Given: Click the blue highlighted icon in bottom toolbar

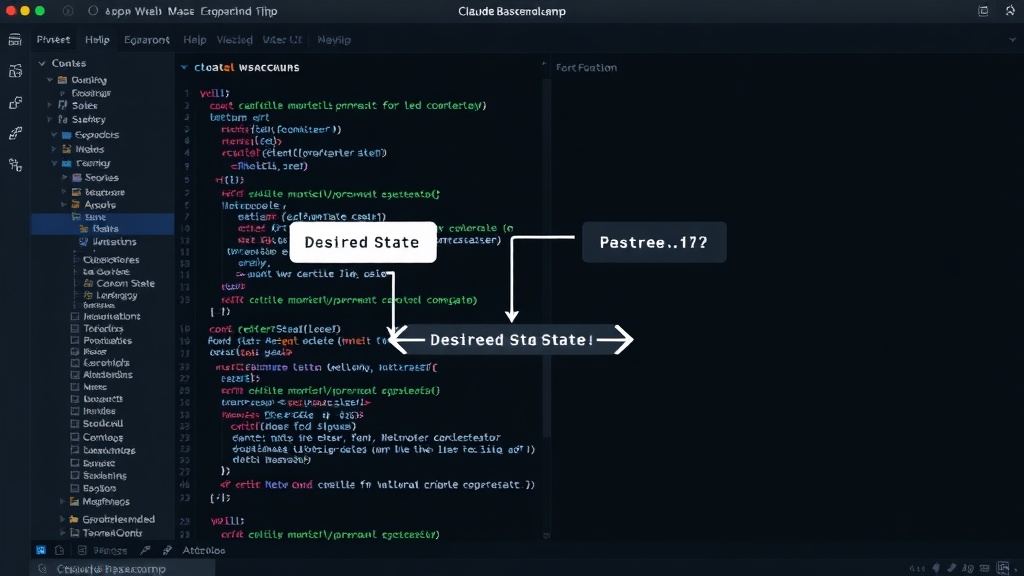Looking at the screenshot, I should (x=40, y=551).
